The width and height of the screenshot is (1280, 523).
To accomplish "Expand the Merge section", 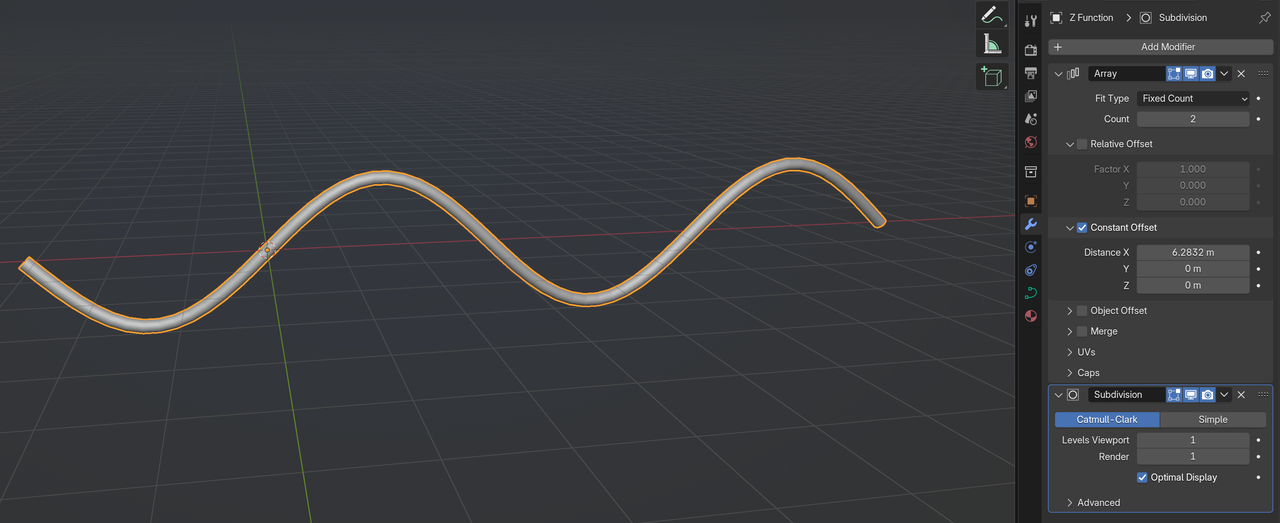I will [1069, 332].
